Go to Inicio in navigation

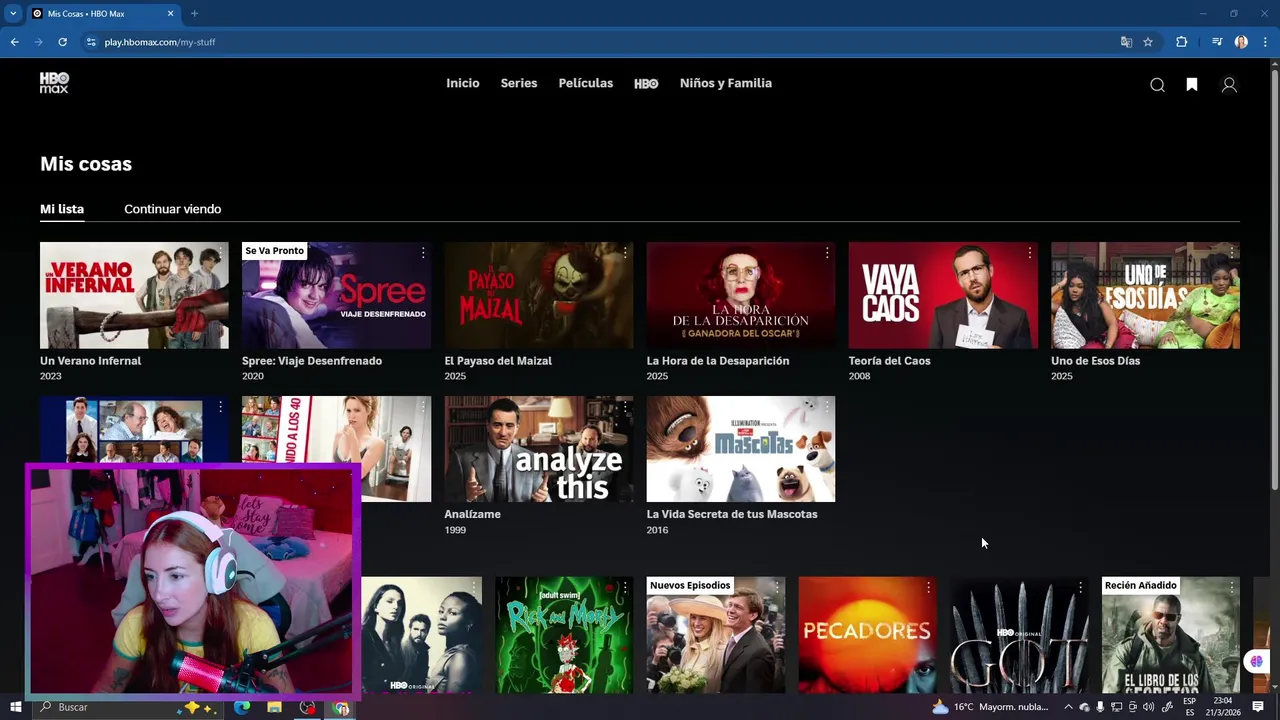point(463,83)
